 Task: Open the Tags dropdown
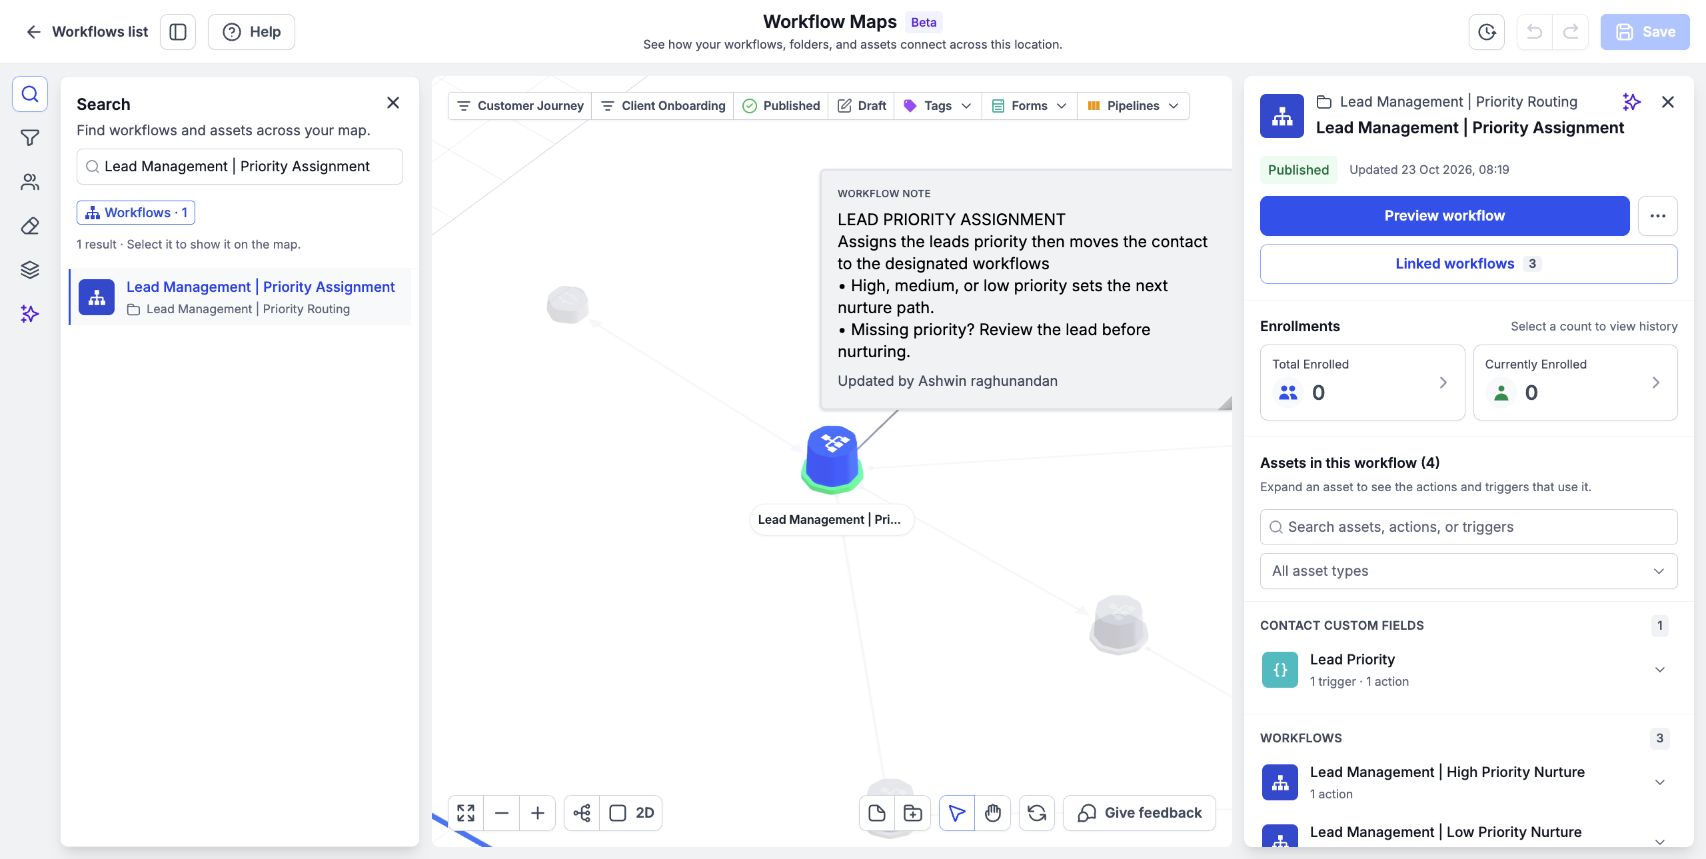[x=938, y=106]
